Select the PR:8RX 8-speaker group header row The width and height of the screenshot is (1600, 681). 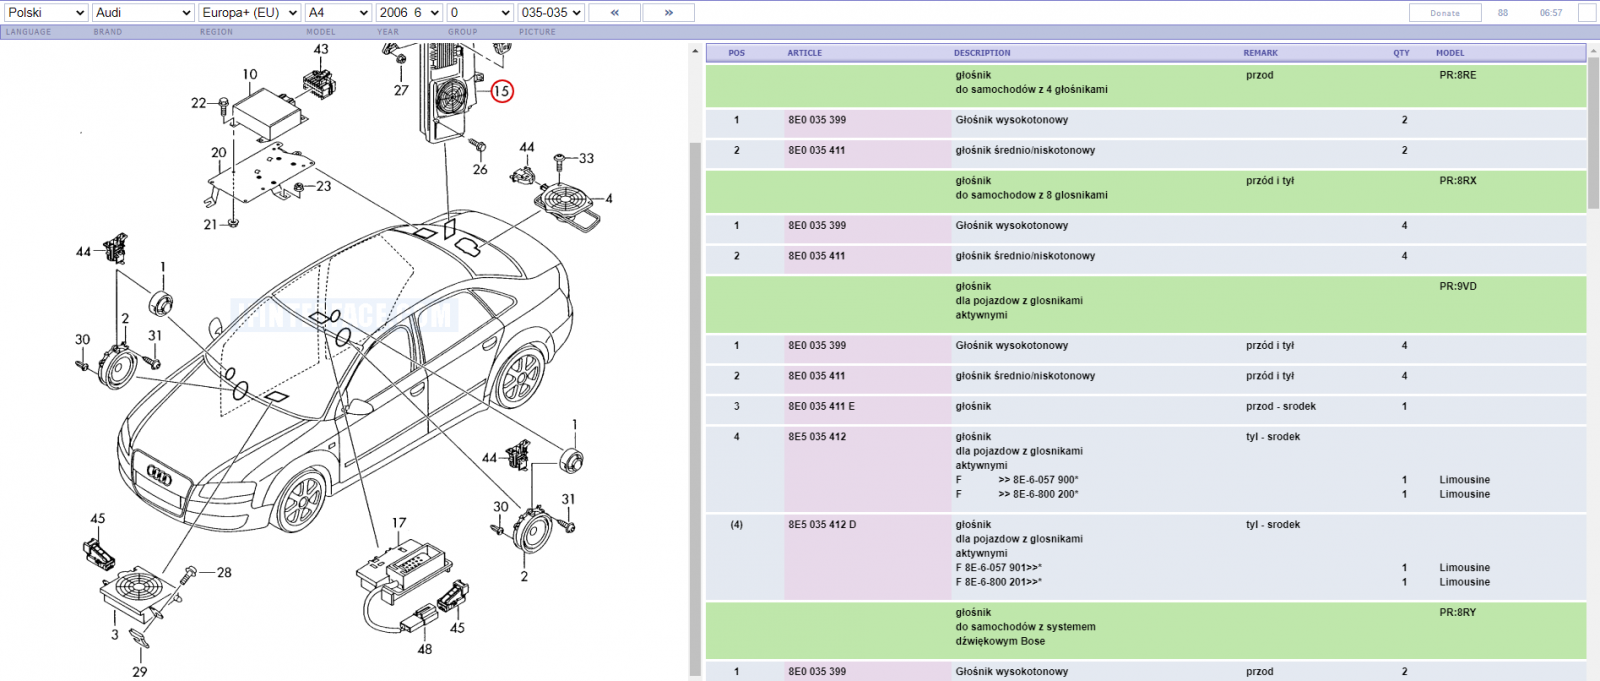(x=1146, y=190)
